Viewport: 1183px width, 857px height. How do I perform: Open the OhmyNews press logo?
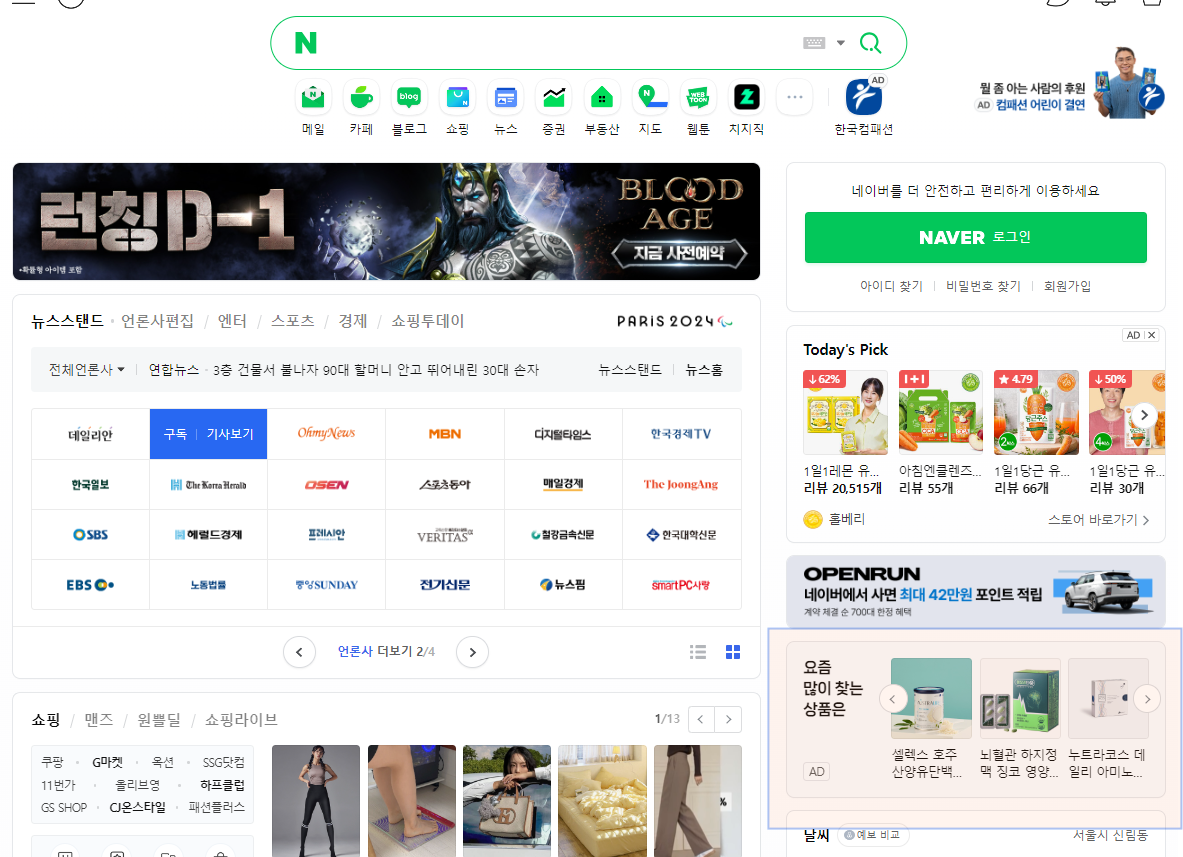tap(327, 434)
